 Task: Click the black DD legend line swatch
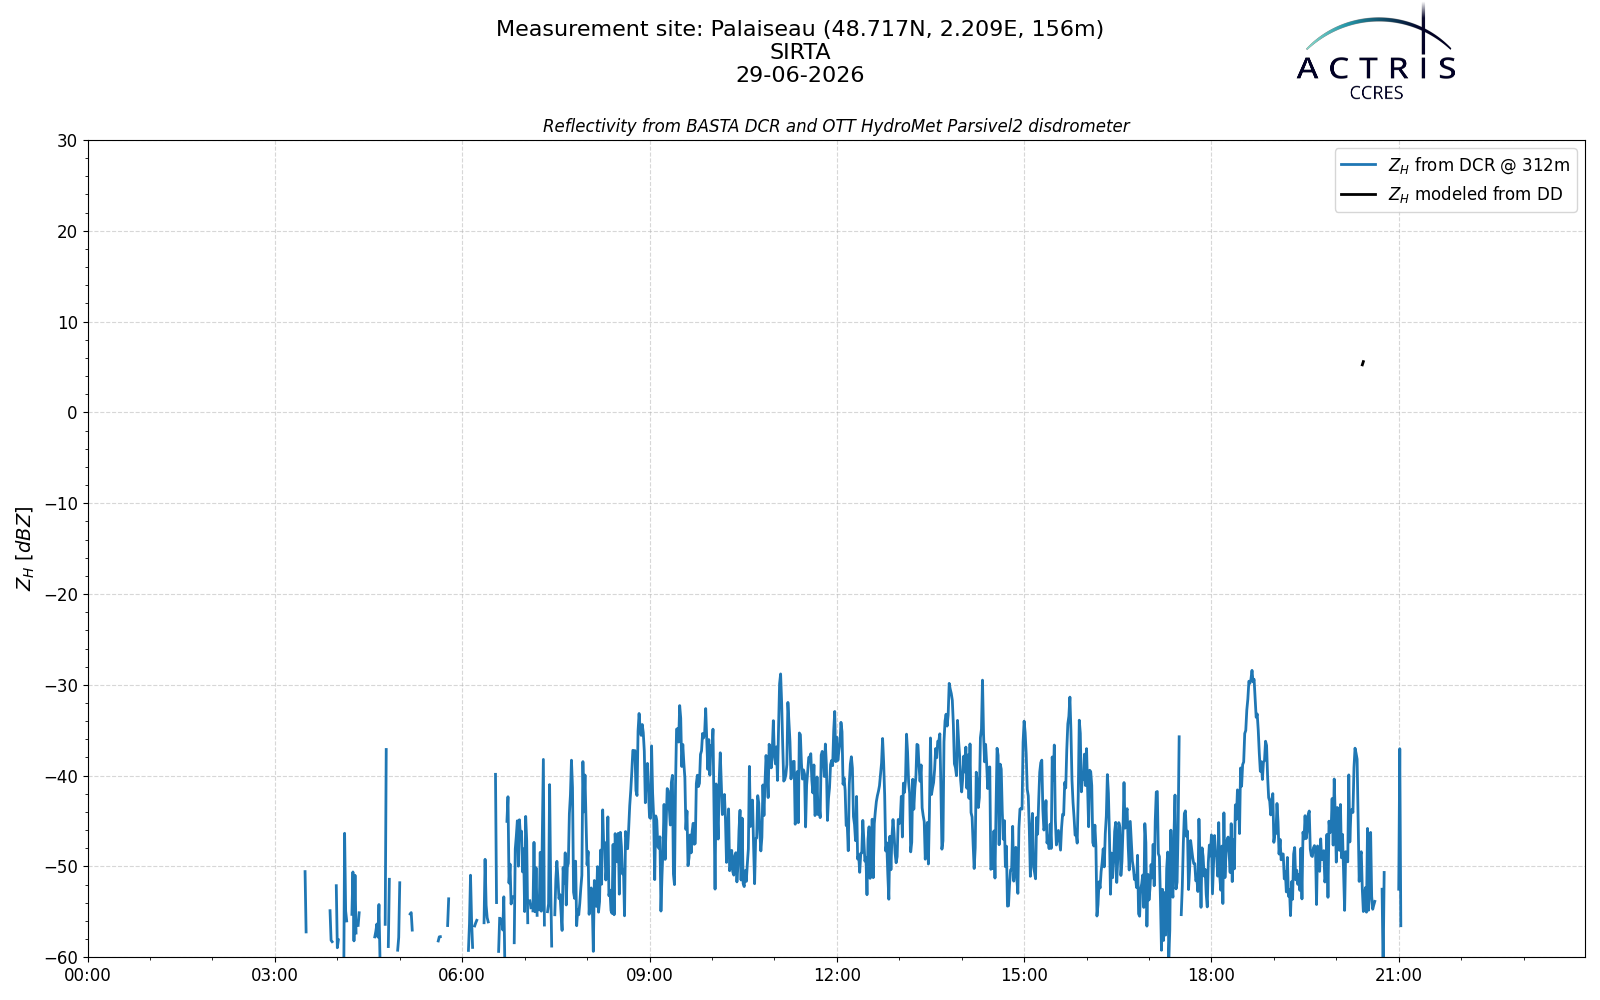[1359, 195]
